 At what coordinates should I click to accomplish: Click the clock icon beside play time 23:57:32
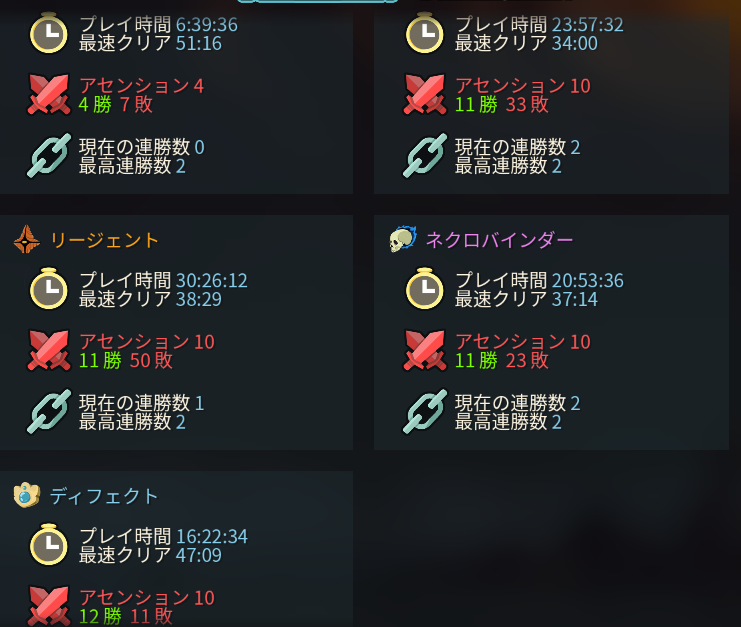pos(424,33)
